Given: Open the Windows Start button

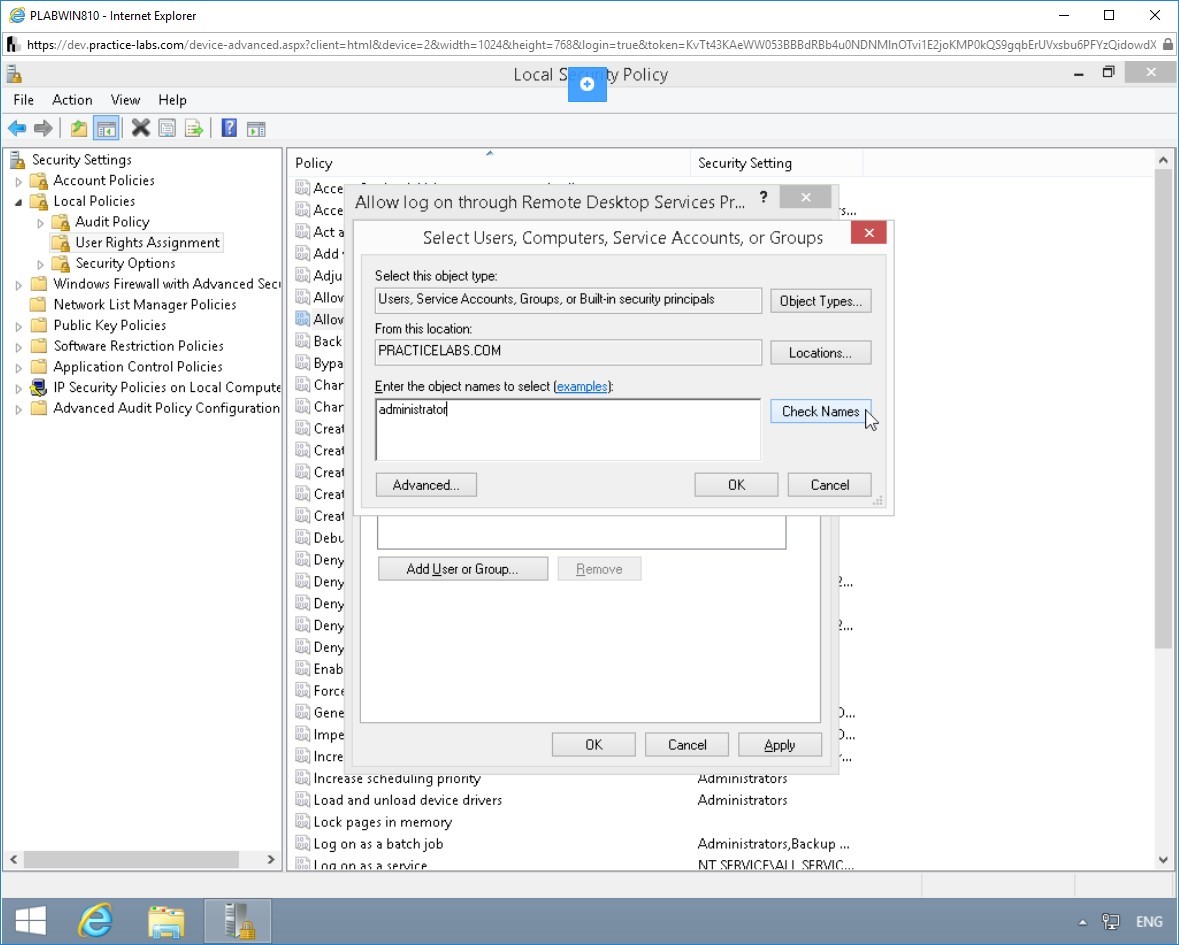Looking at the screenshot, I should point(31,920).
